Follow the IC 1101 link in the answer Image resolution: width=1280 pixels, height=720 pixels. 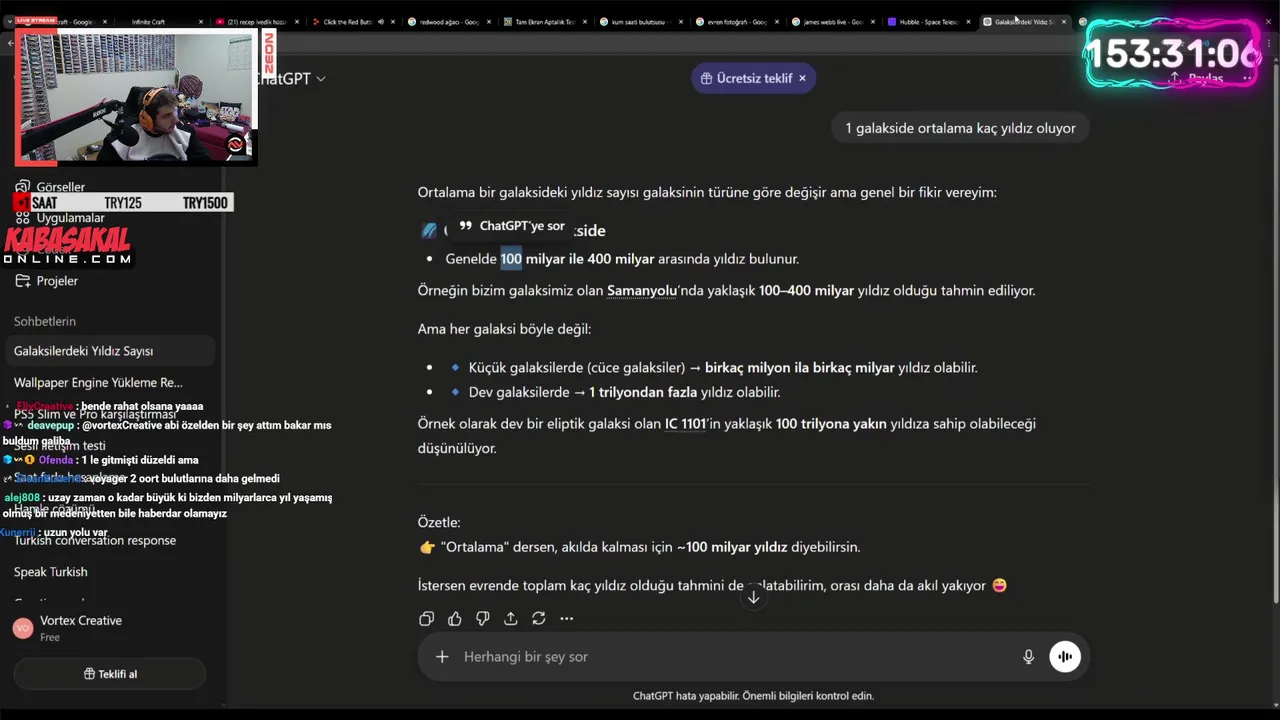coord(685,424)
